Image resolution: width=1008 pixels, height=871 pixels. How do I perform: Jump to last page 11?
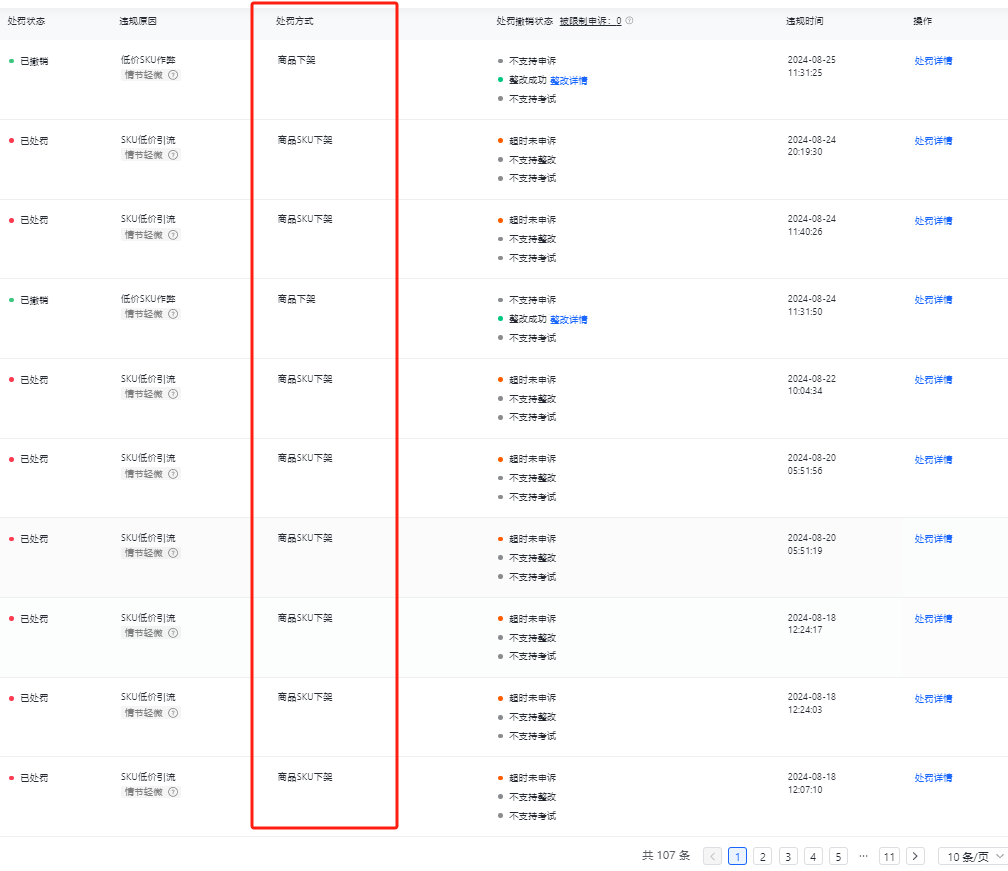click(889, 856)
